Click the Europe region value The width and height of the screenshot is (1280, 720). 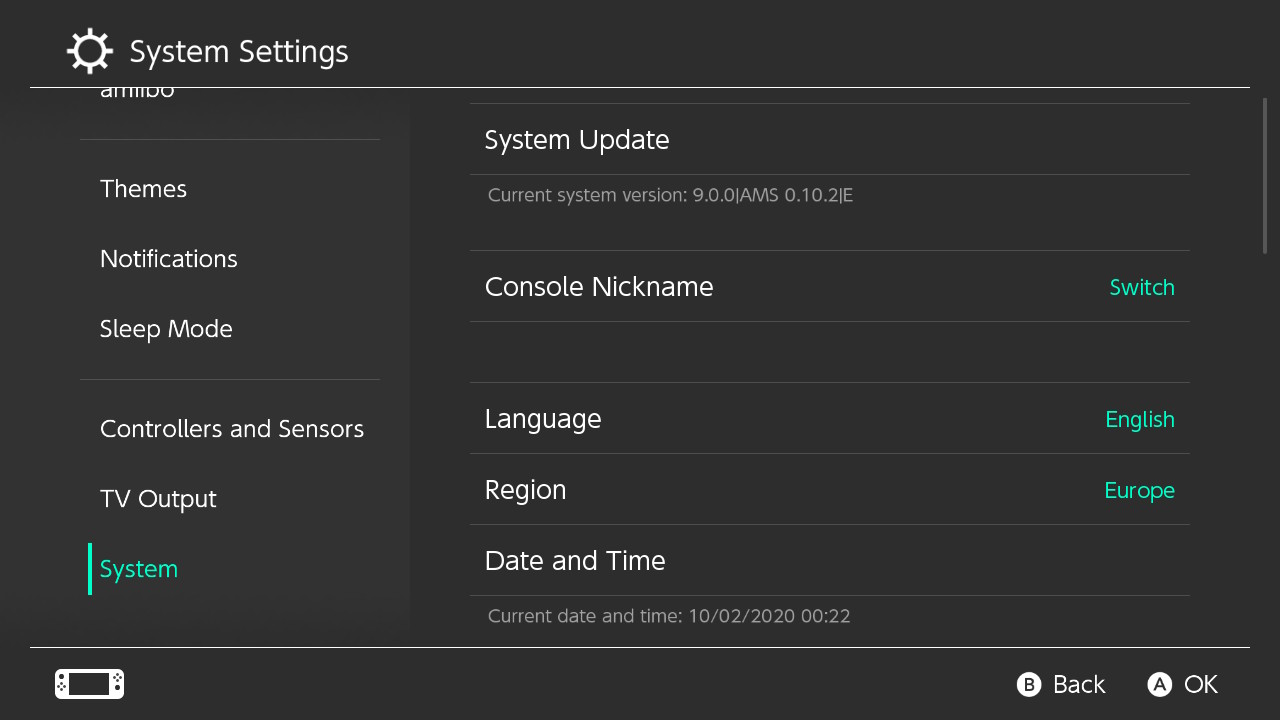pos(1139,491)
